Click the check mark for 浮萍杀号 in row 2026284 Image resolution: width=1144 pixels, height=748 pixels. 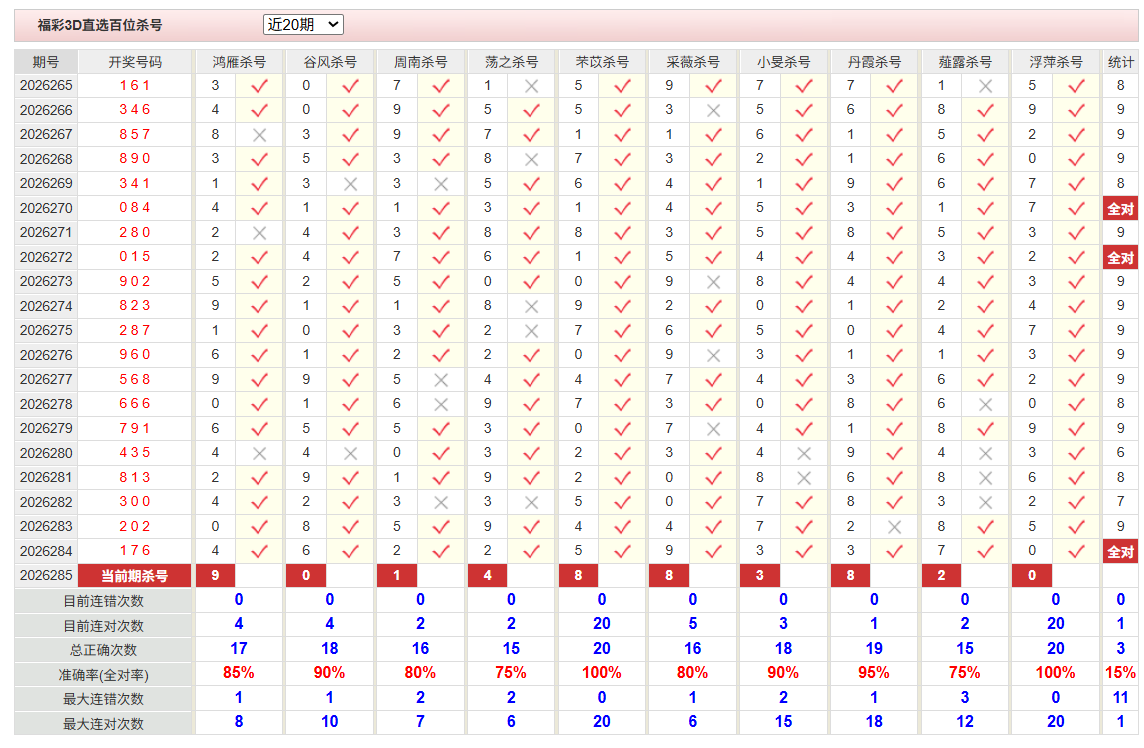point(1076,551)
